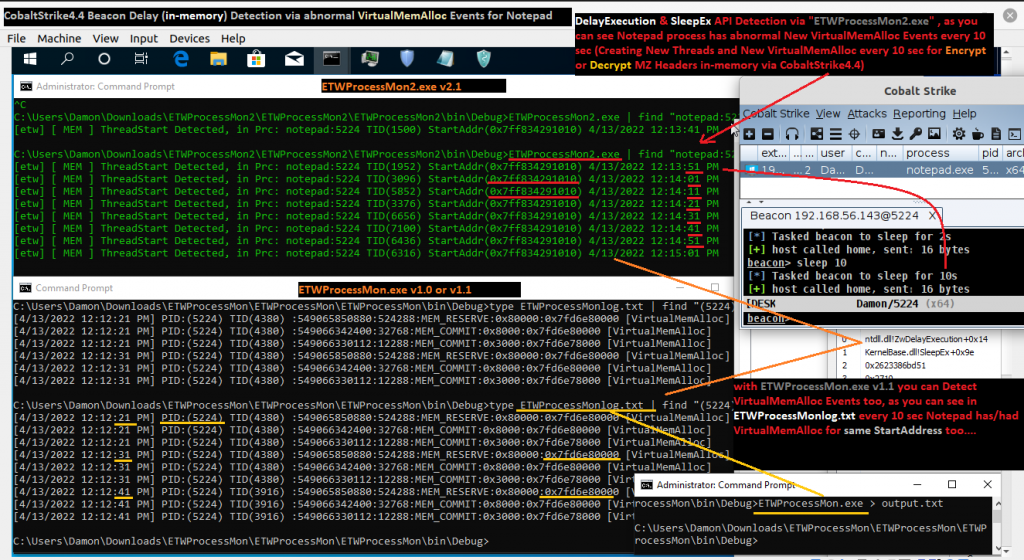The height and width of the screenshot is (560, 1024).
Task: Click the document icon in Cobalt Strike toolbar
Action: pos(996,134)
